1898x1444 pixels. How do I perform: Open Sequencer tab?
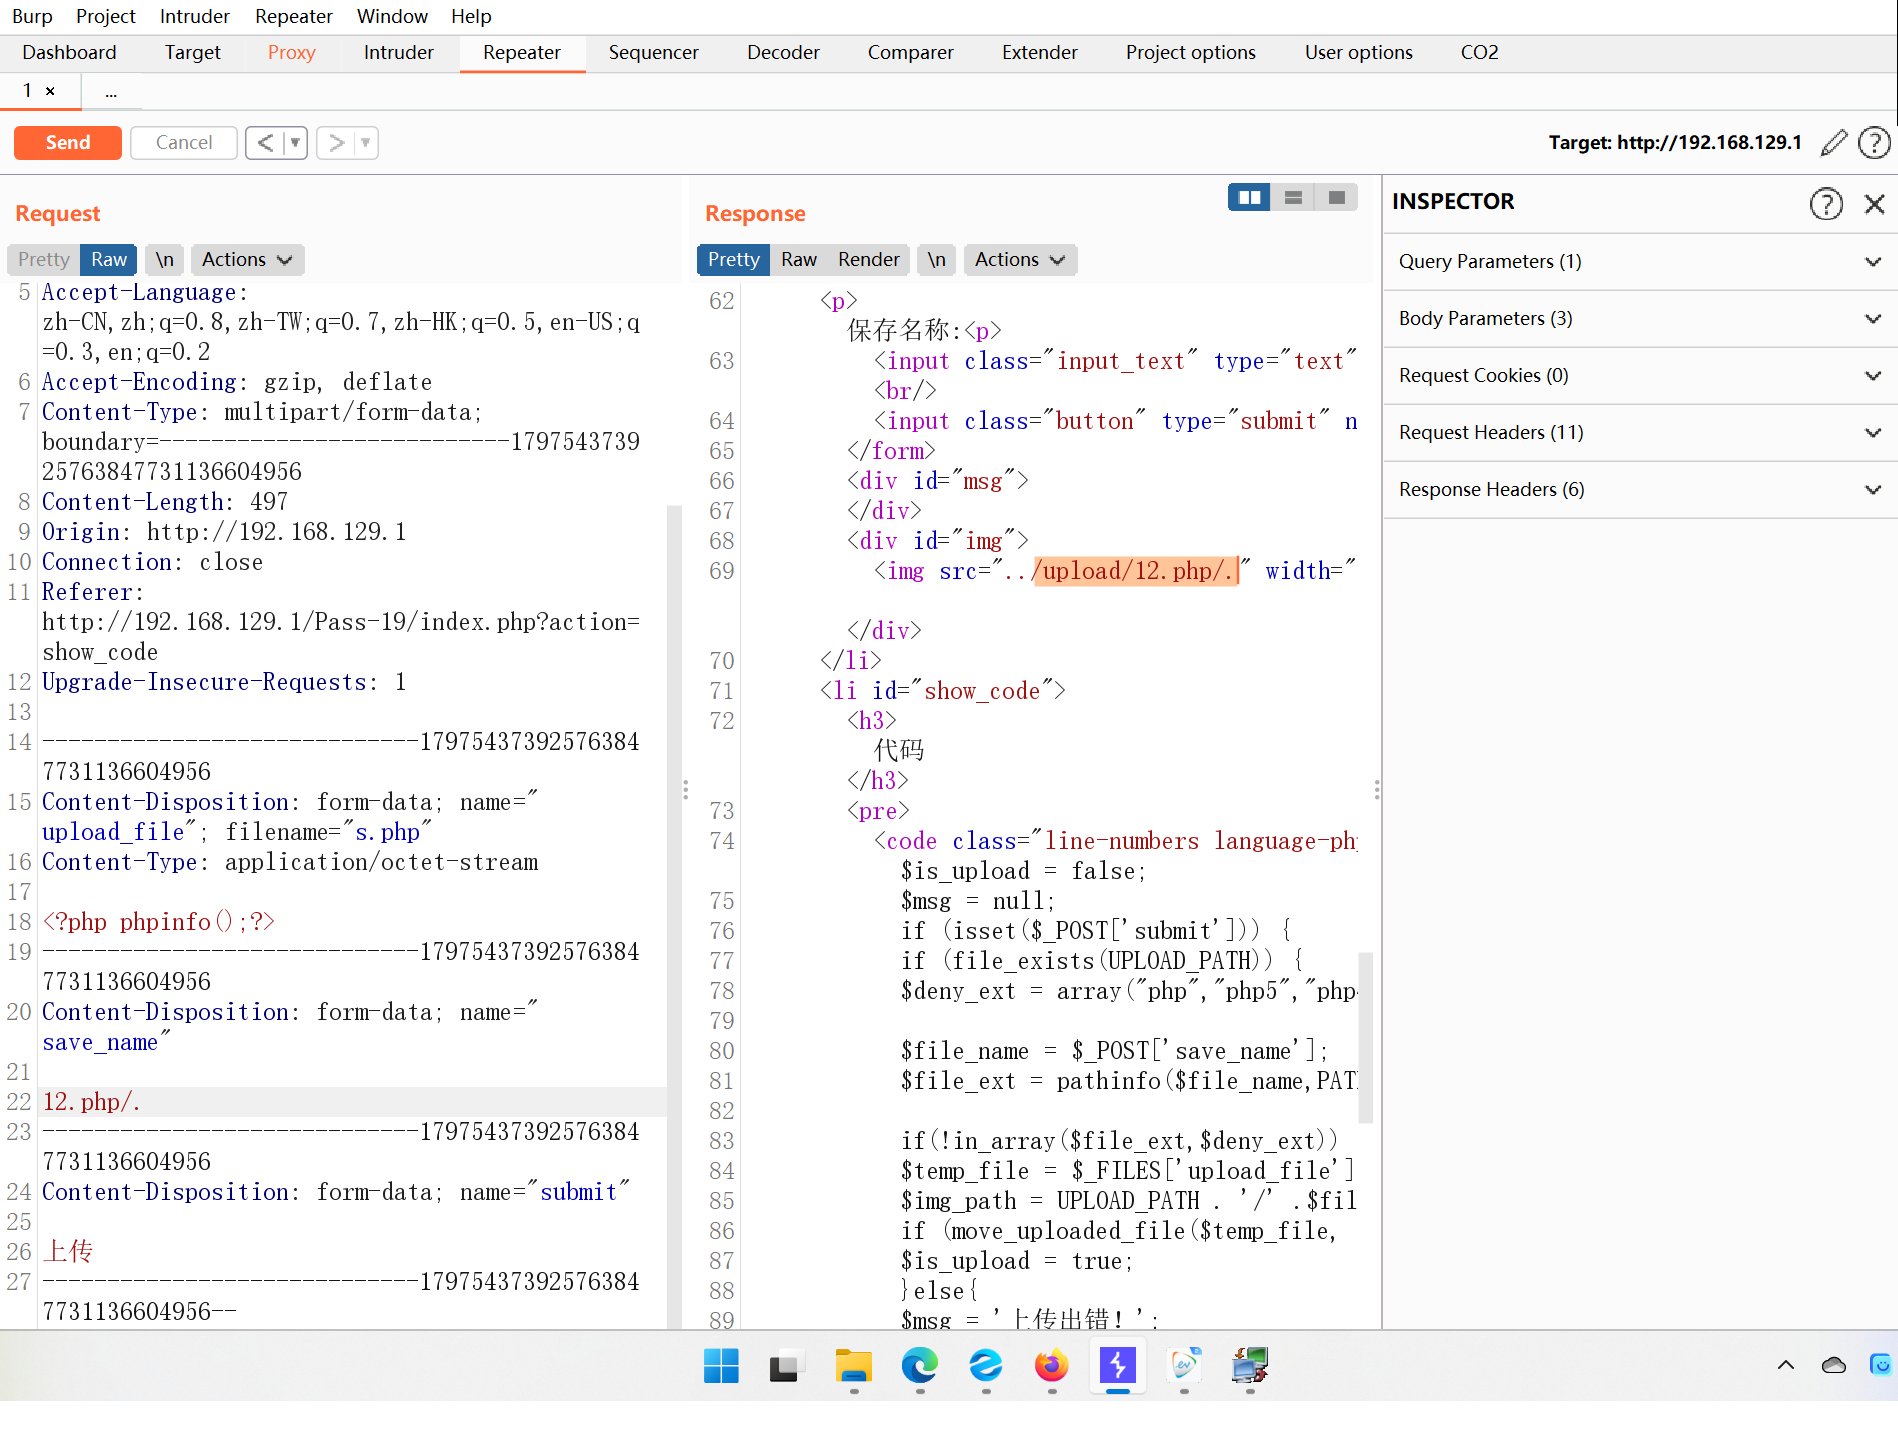pos(653,53)
